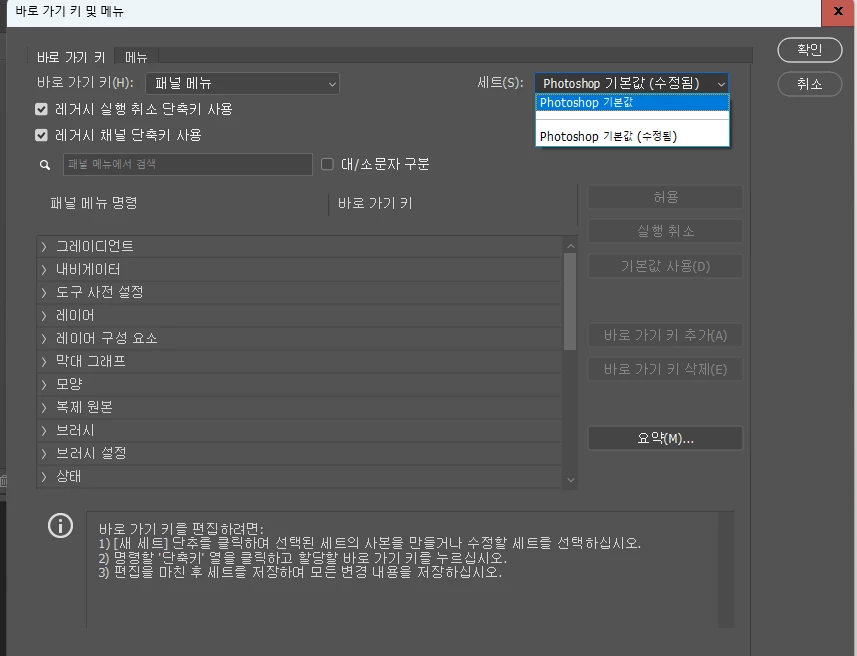Click the 허용 button

pos(665,197)
